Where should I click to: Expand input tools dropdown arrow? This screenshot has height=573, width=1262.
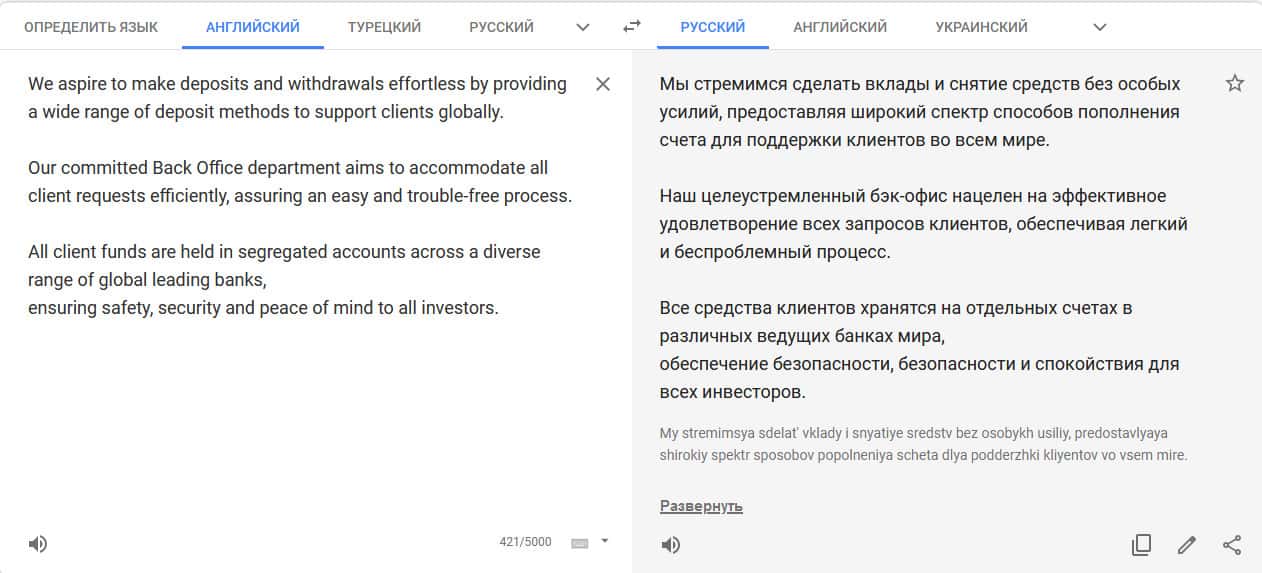pos(604,542)
